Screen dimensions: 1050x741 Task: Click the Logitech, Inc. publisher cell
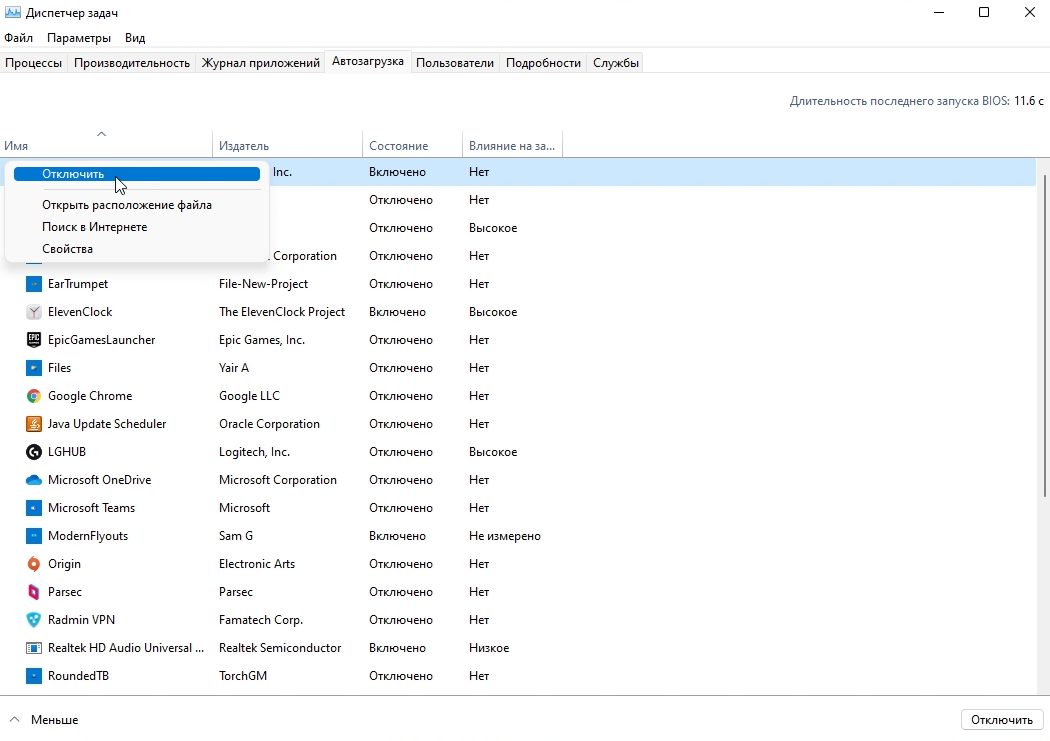coord(254,452)
